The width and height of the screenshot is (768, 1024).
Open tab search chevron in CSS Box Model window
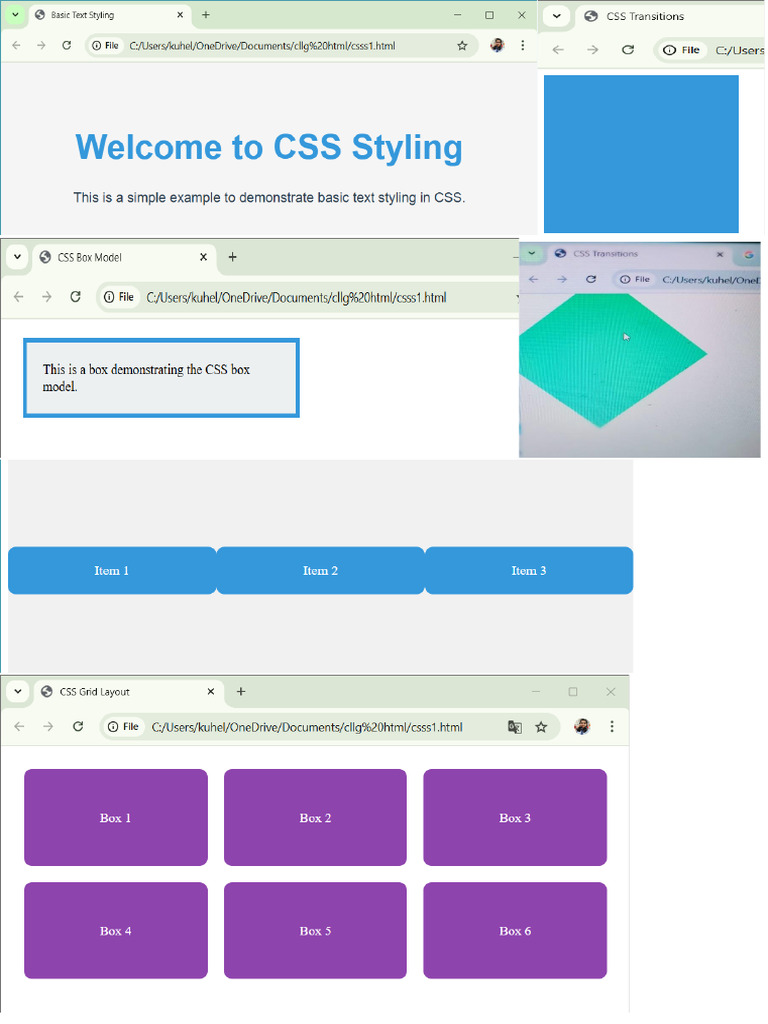click(x=18, y=257)
